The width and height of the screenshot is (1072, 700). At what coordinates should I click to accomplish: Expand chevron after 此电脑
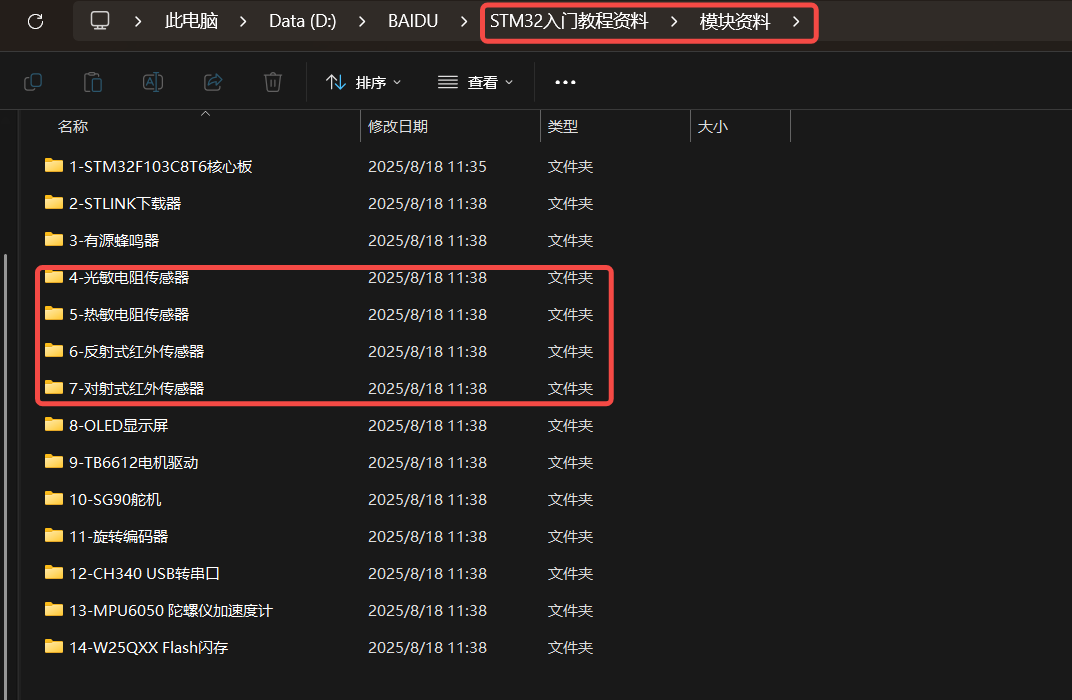point(243,21)
